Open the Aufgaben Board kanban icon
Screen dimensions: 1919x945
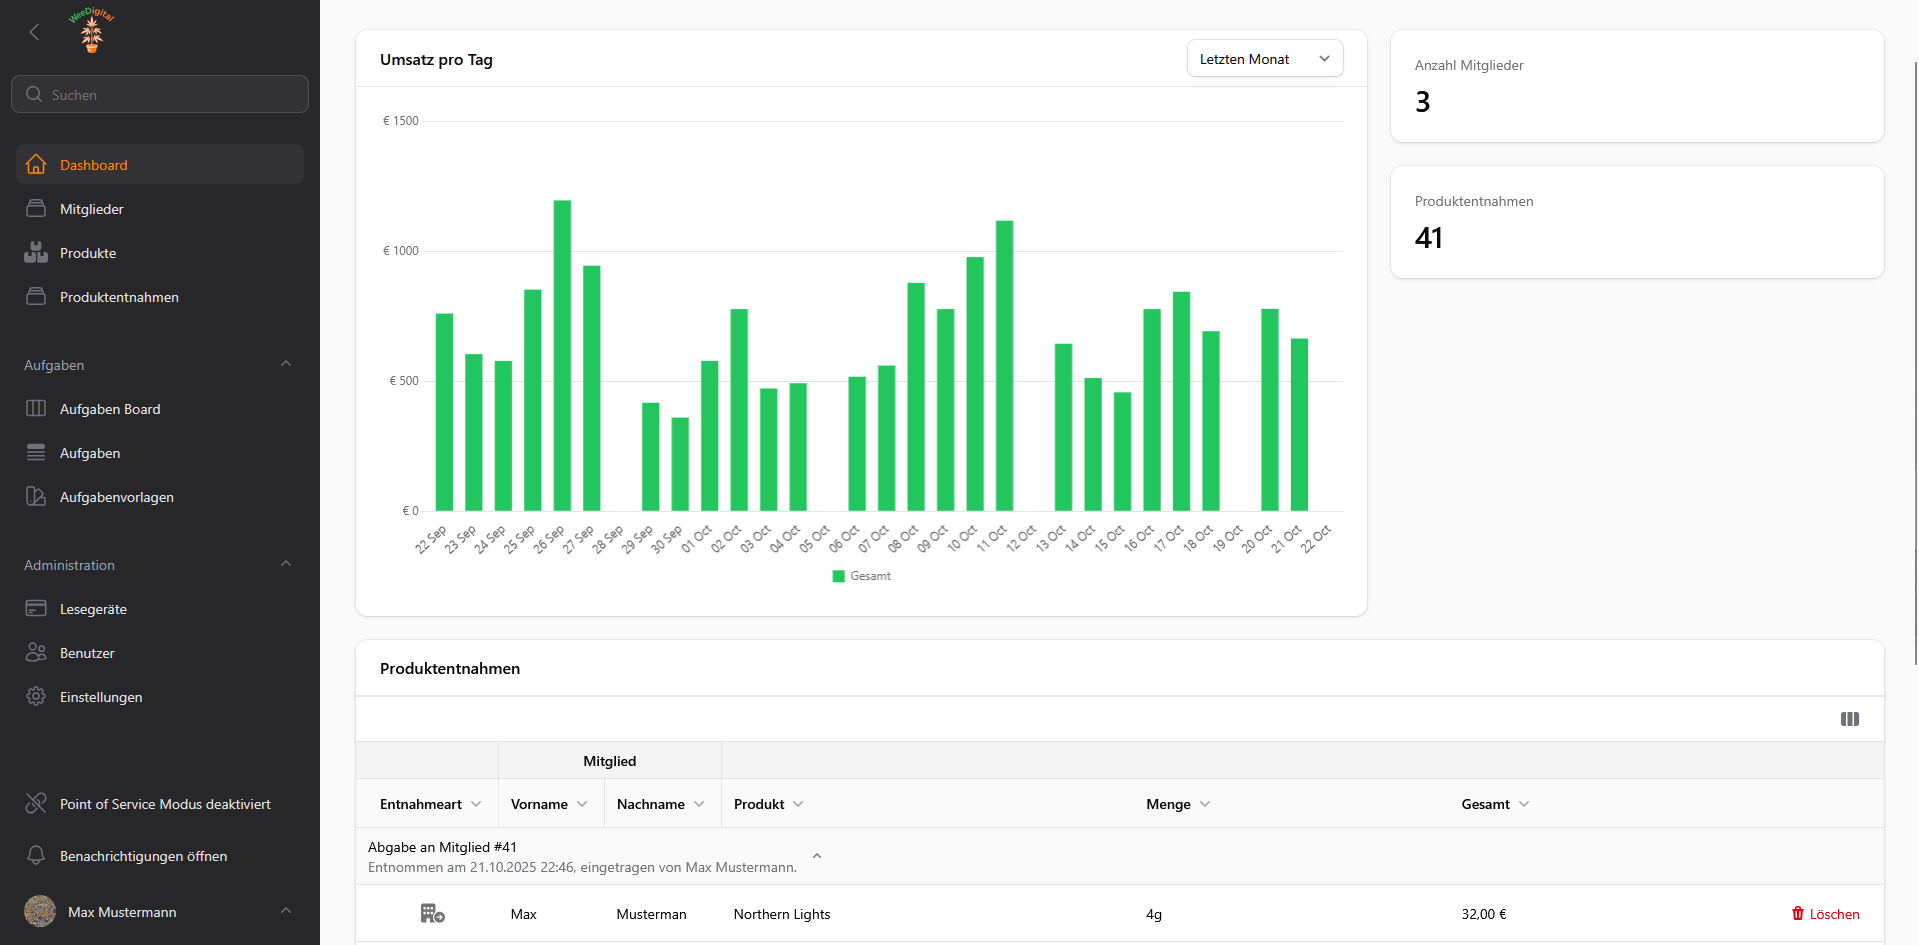pos(36,408)
